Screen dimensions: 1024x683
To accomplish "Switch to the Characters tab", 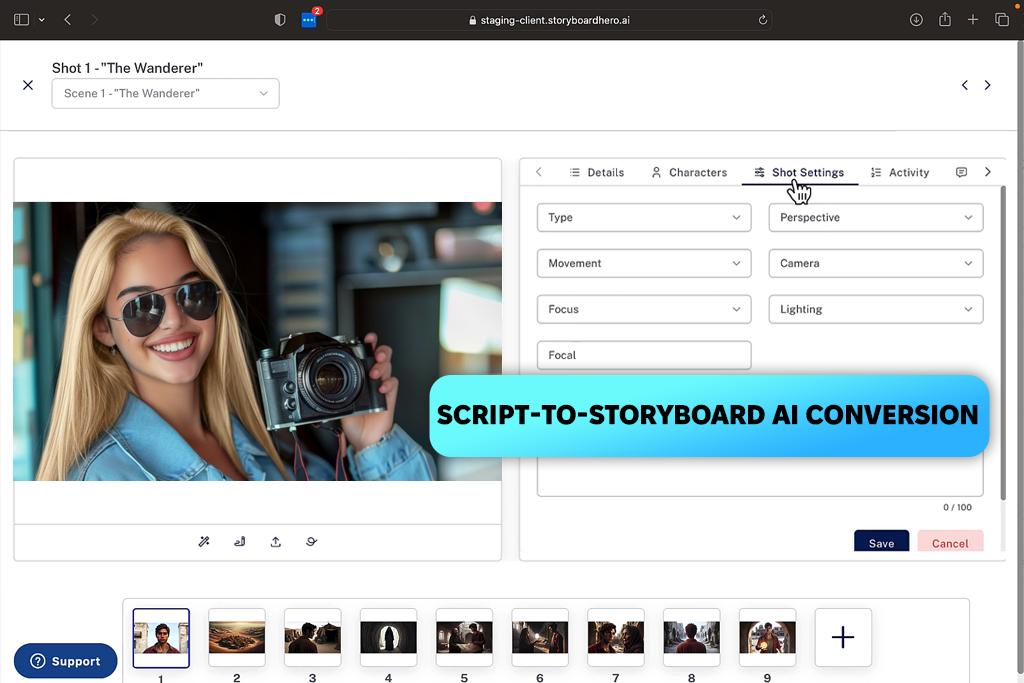I will [689, 172].
